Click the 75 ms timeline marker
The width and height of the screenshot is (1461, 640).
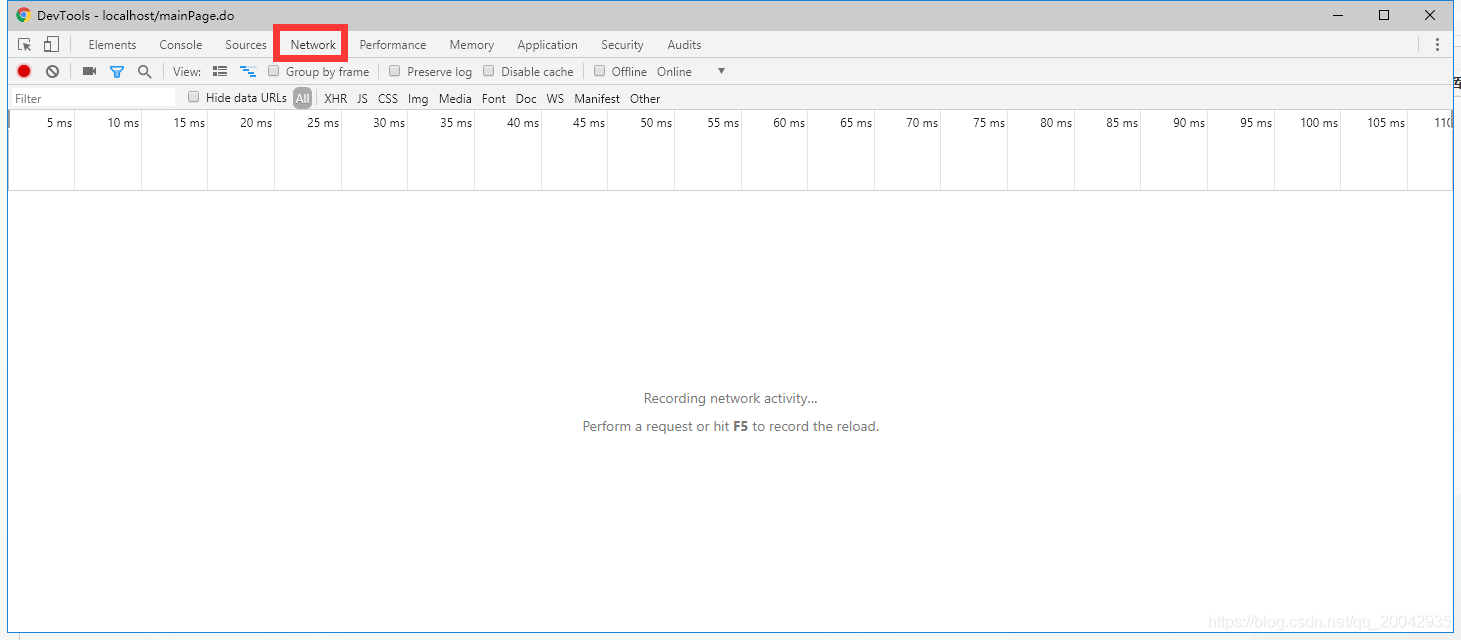989,123
